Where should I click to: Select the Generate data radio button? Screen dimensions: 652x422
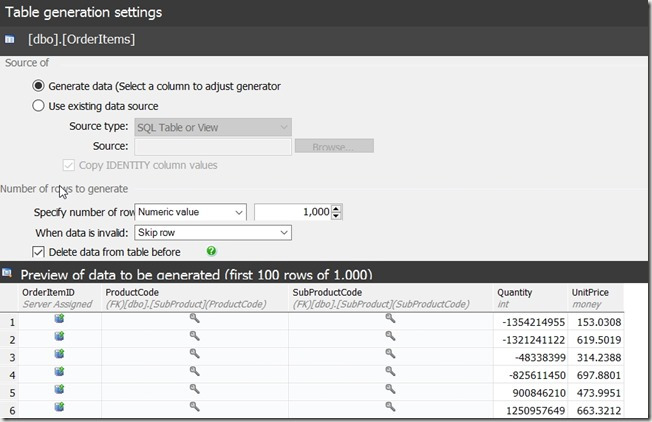click(x=39, y=86)
